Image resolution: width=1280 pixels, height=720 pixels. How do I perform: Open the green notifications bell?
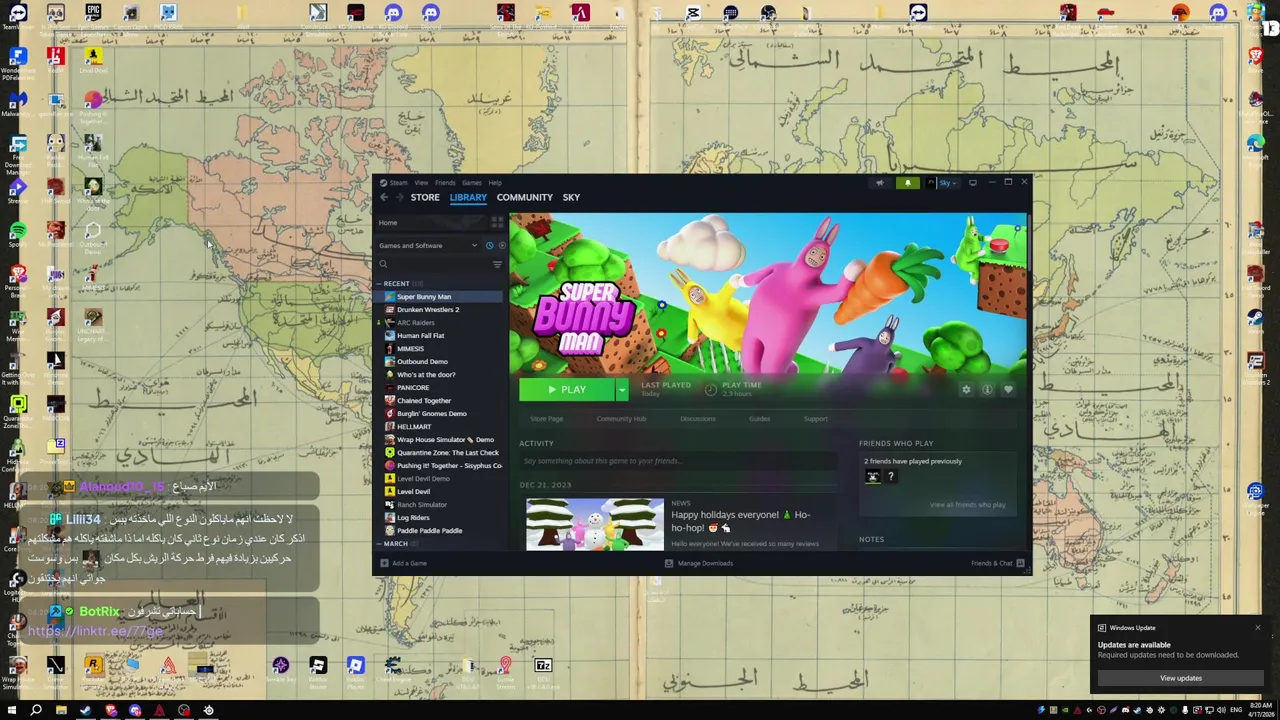[908, 183]
